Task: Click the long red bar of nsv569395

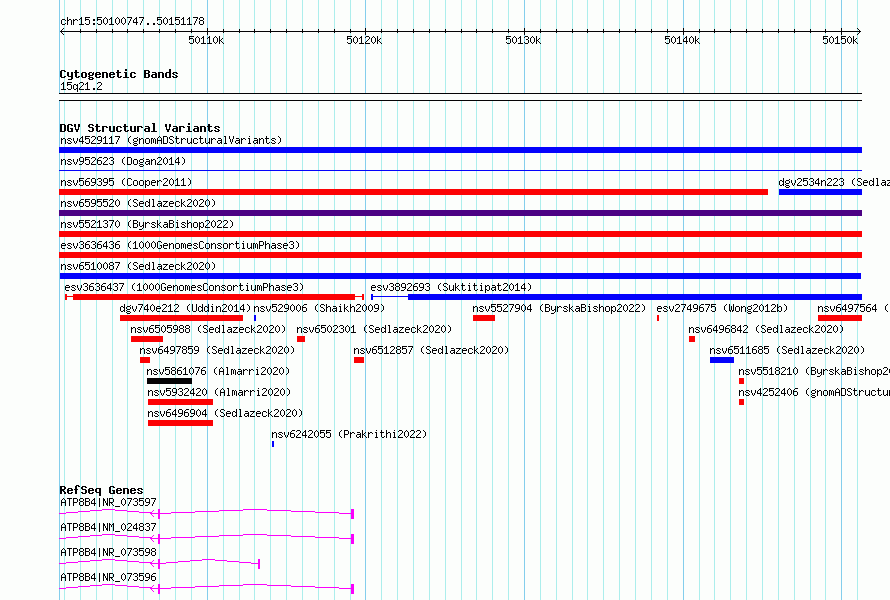Action: click(413, 192)
